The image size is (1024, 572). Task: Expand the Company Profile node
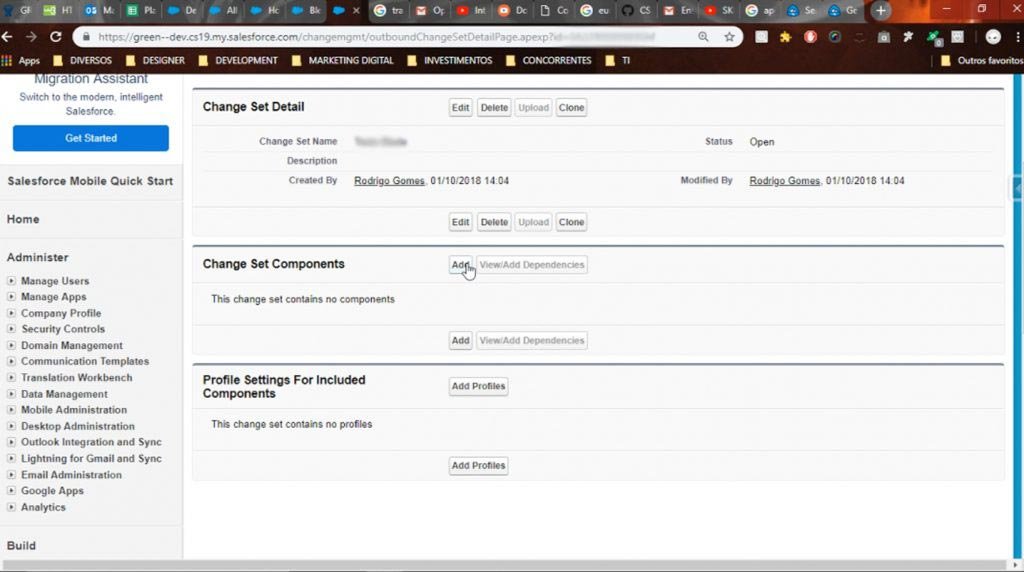[x=11, y=313]
